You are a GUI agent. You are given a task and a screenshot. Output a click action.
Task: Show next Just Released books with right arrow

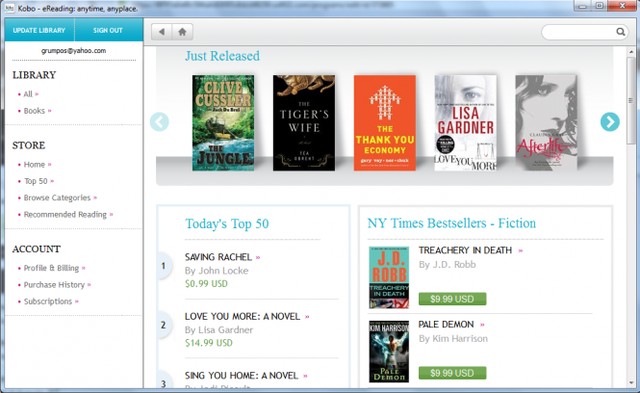coord(610,122)
